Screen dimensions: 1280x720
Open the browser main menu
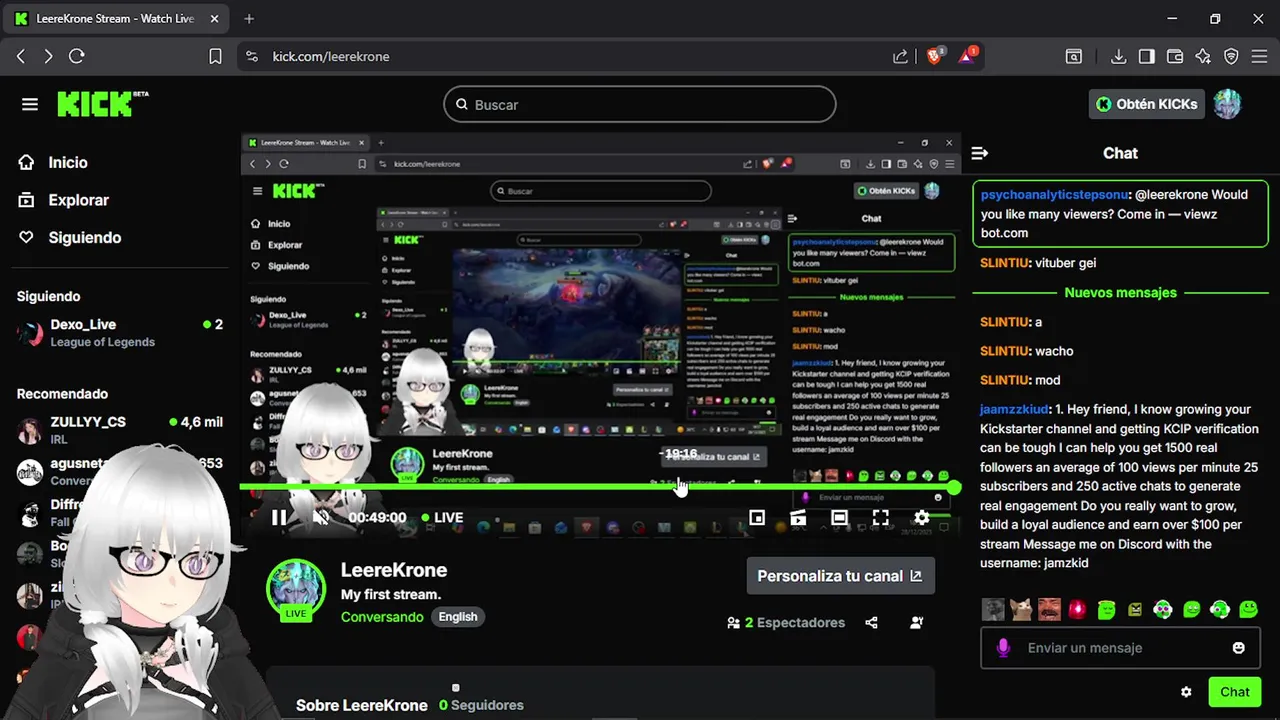[x=1259, y=57]
